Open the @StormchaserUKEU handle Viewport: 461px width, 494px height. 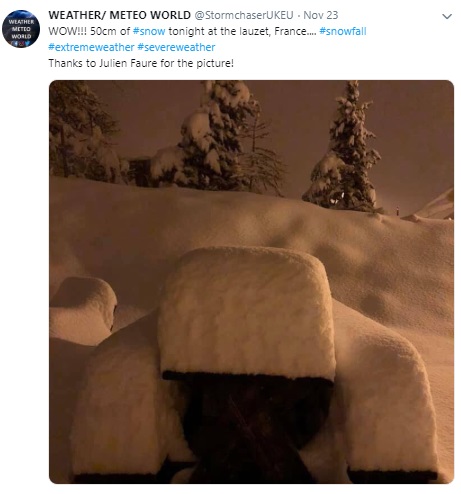click(244, 15)
